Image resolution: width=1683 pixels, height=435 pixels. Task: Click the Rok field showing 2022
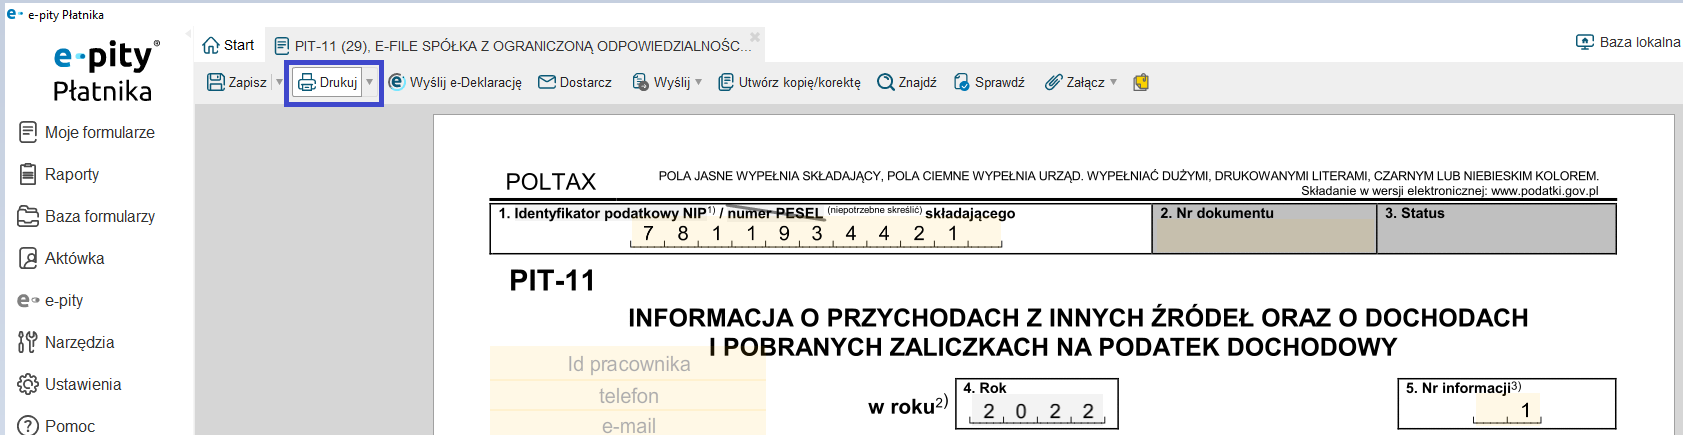click(x=1038, y=411)
